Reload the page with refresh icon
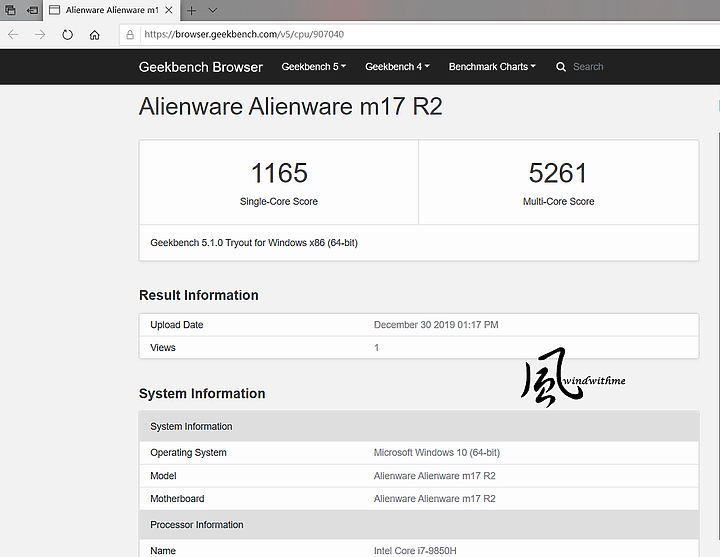The width and height of the screenshot is (720, 557). 68,34
